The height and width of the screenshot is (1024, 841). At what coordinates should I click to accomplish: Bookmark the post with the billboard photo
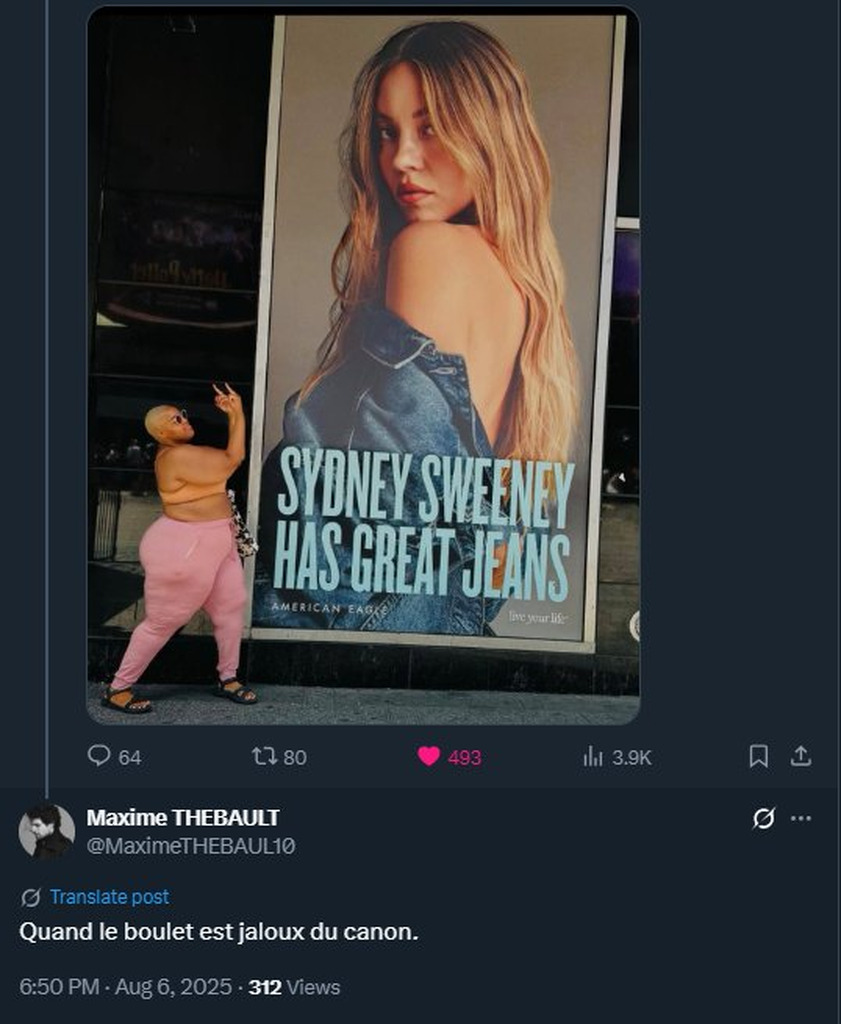tap(759, 757)
